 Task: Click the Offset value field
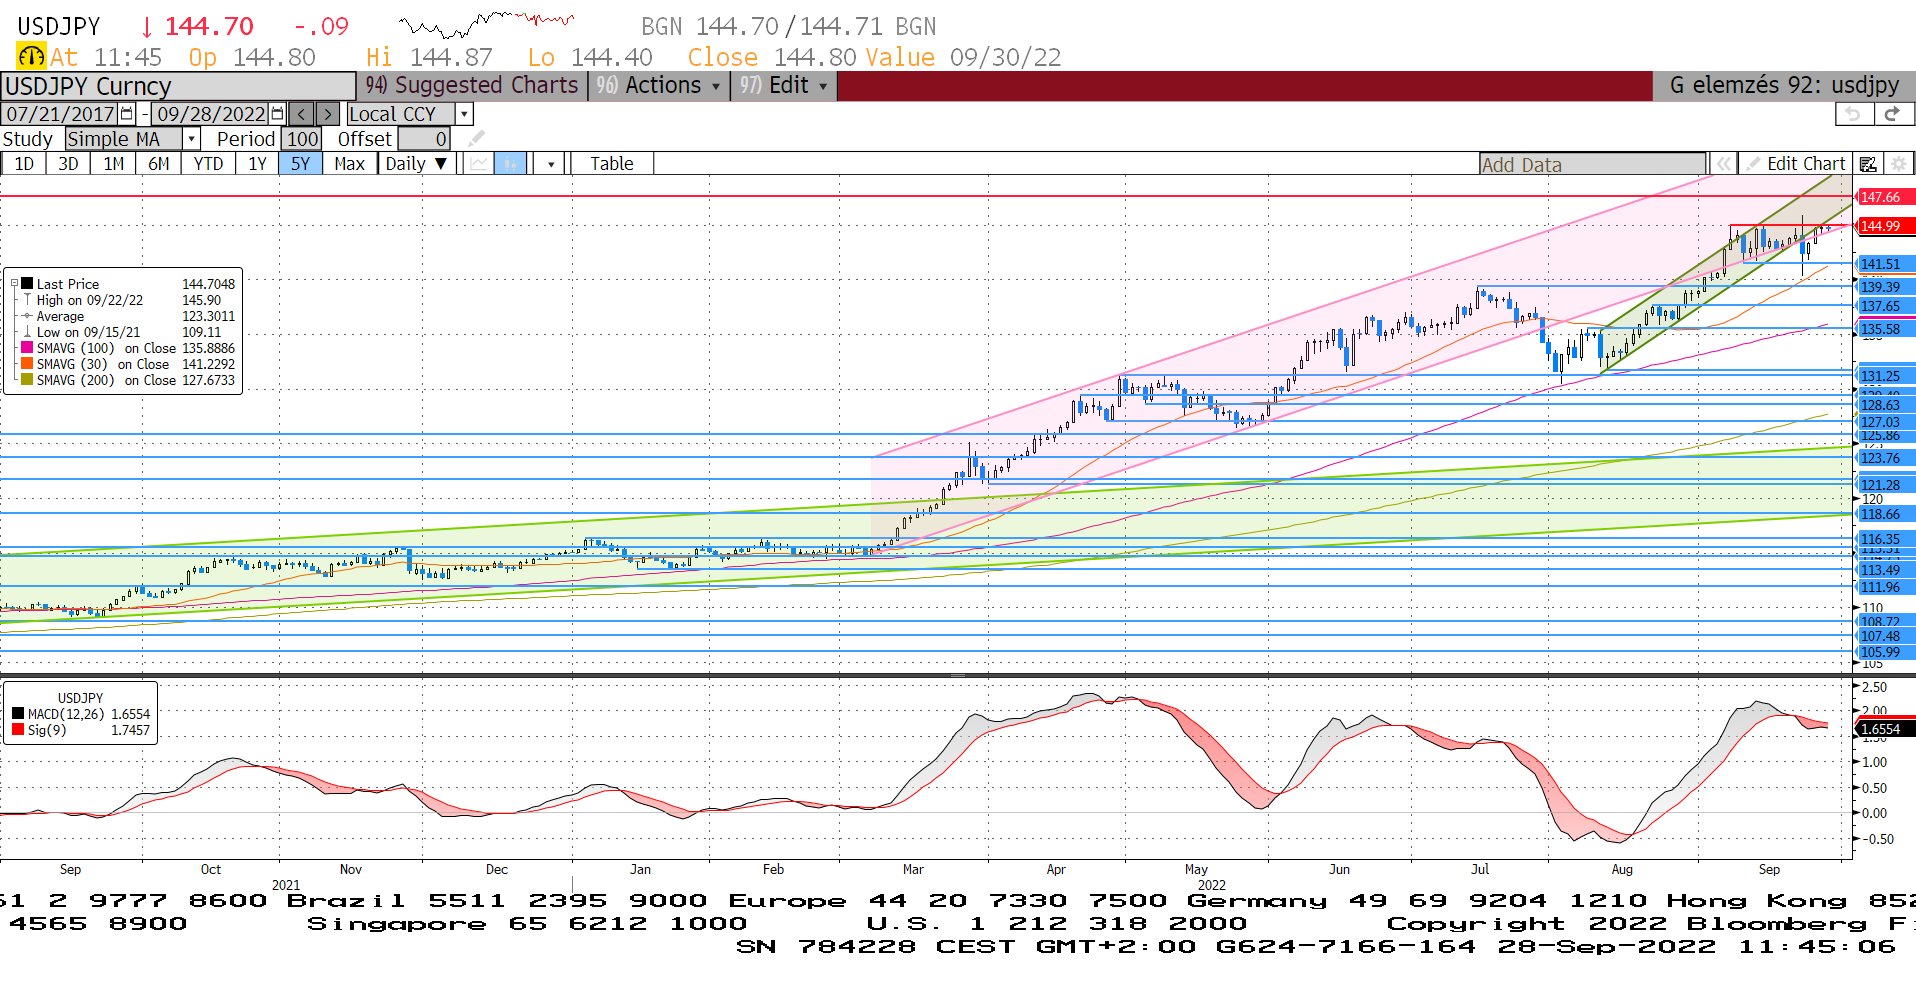click(x=424, y=139)
